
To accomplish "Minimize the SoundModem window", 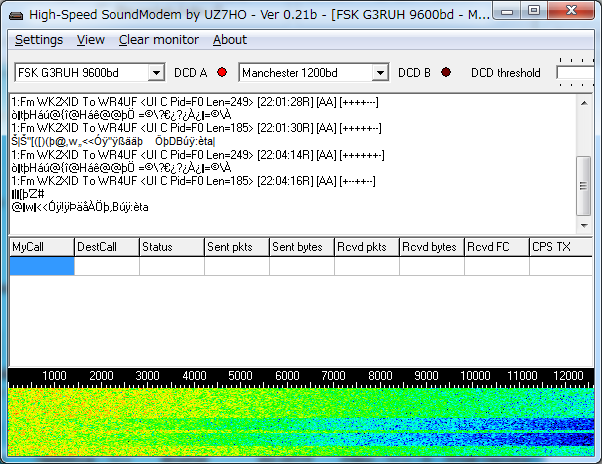I will tap(507, 12).
